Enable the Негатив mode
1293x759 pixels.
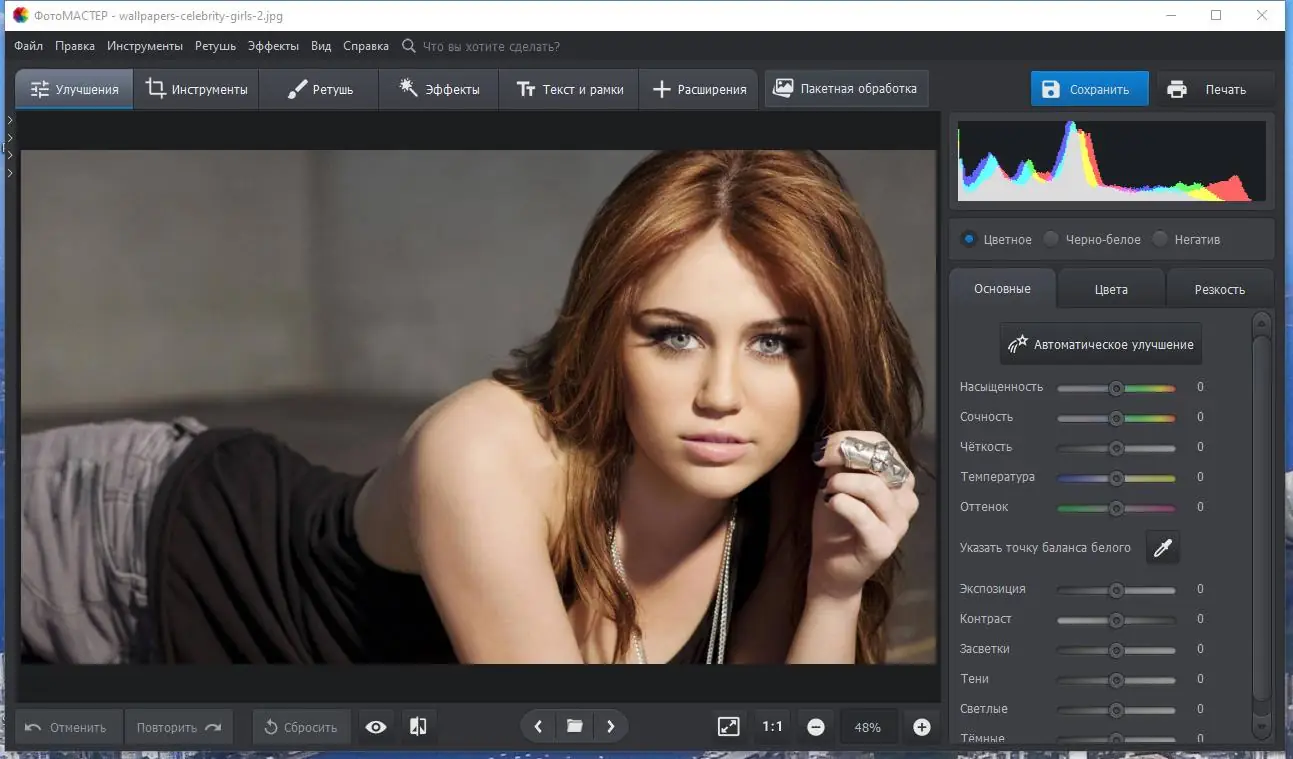pos(1159,239)
